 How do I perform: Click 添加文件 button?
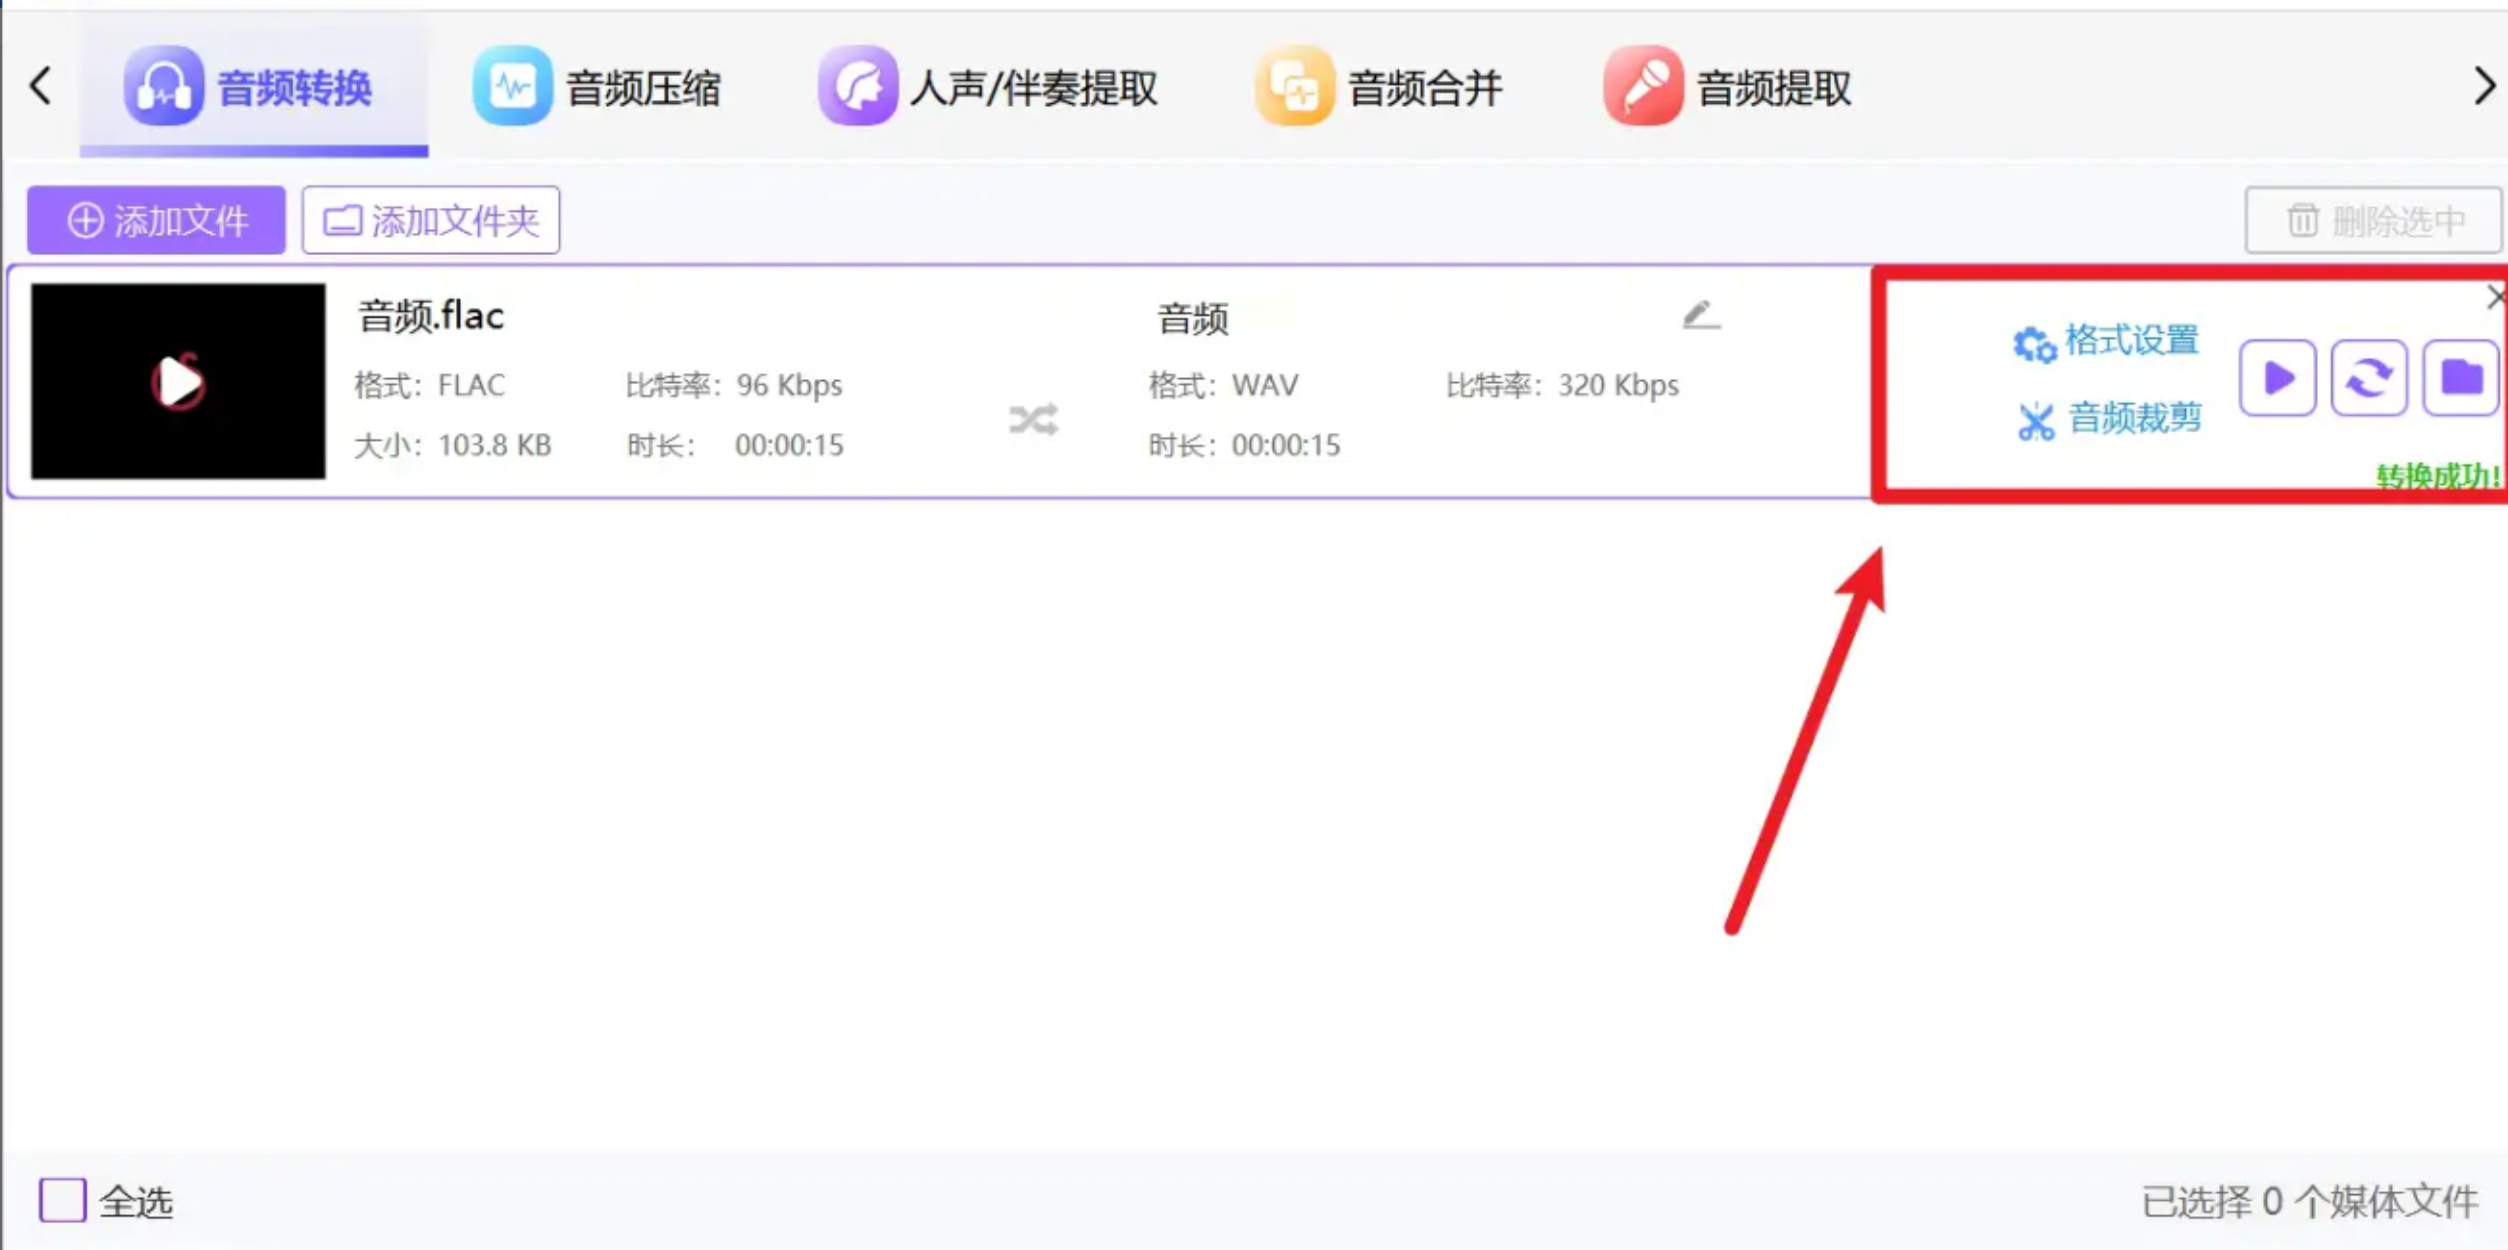[x=157, y=220]
